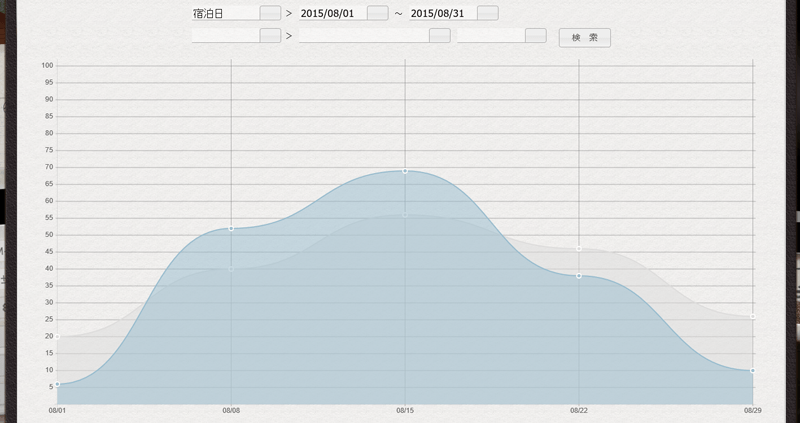Select the gray series point at 08/29

752,317
